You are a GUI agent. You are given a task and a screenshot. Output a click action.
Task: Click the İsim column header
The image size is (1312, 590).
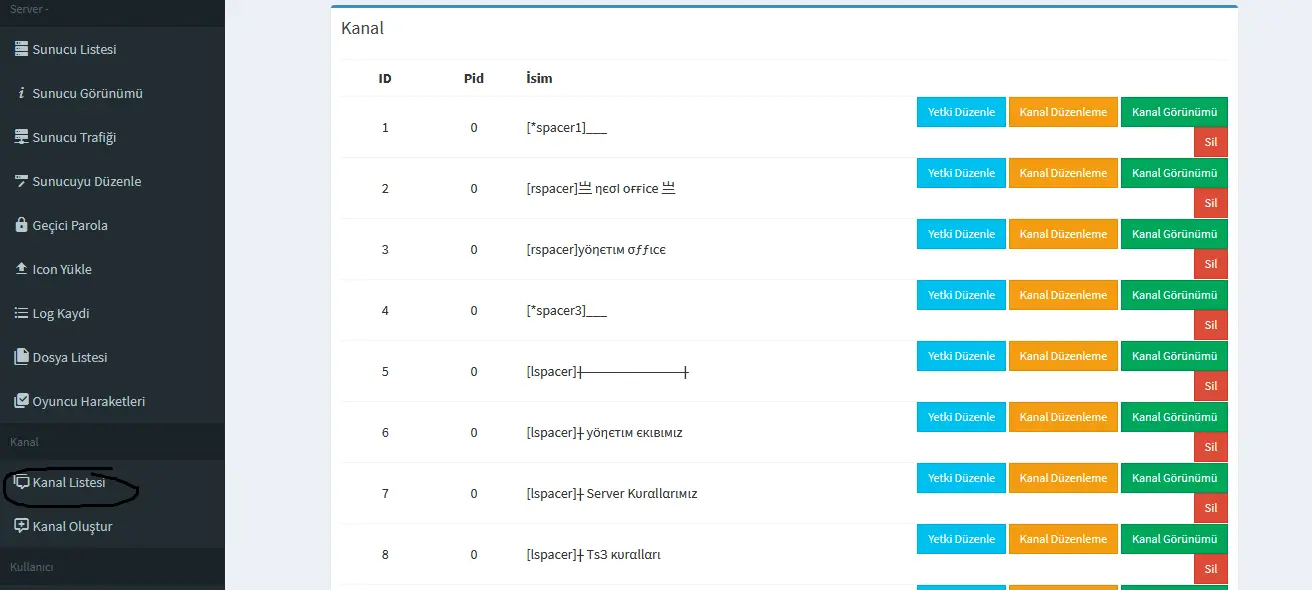tap(539, 78)
